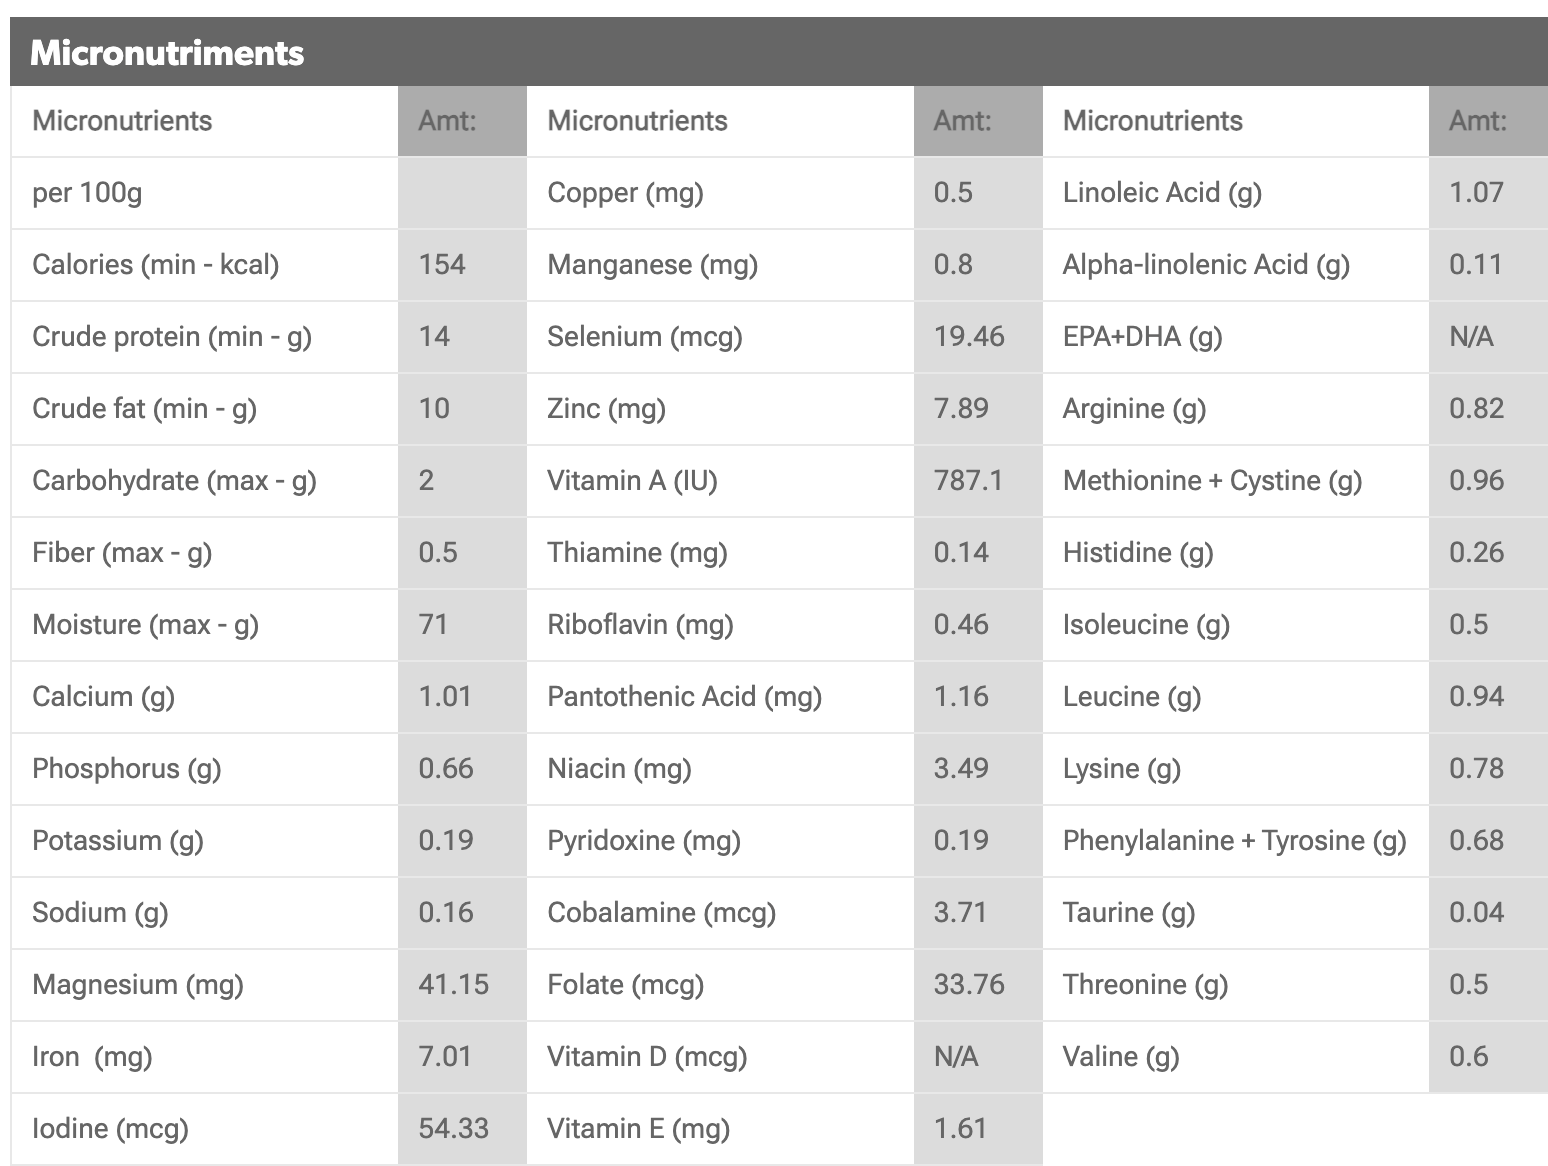Click the Vitamin E (mg) label
1548x1166 pixels.
638,1129
